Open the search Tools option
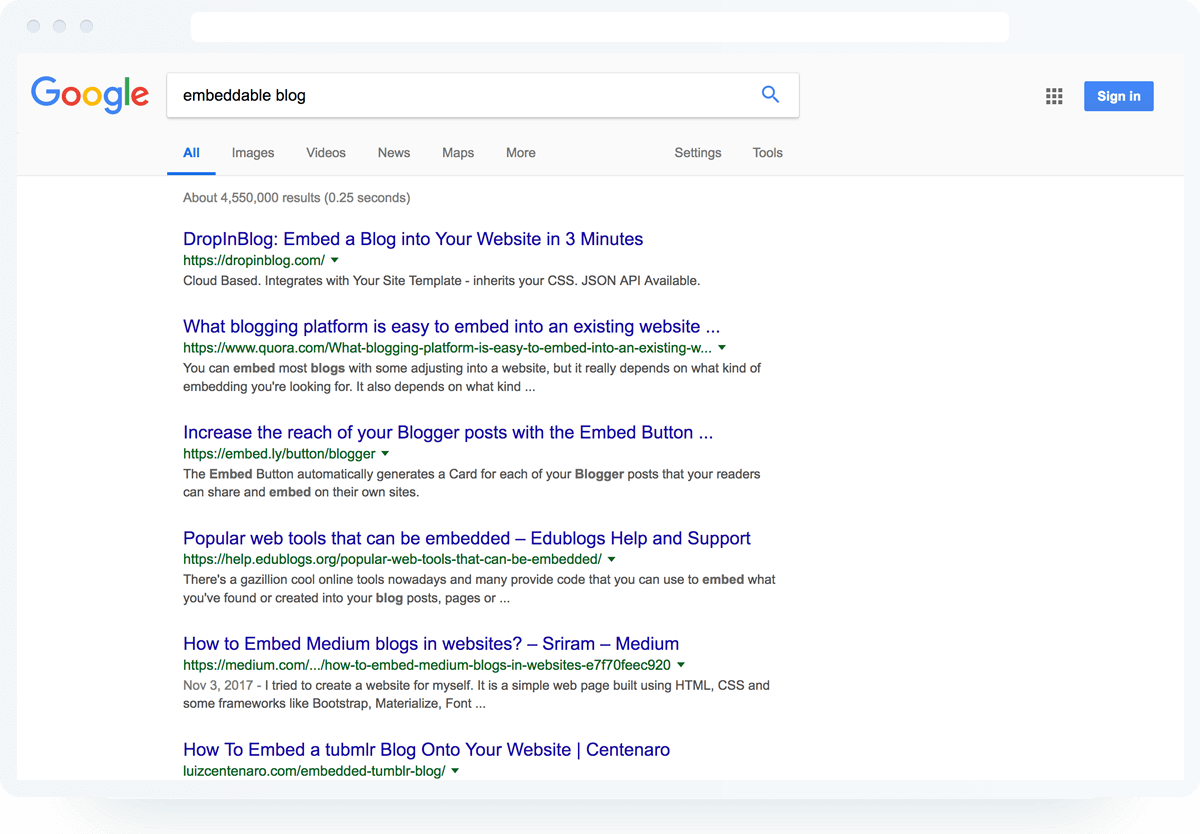Viewport: 1200px width, 834px height. (x=768, y=153)
